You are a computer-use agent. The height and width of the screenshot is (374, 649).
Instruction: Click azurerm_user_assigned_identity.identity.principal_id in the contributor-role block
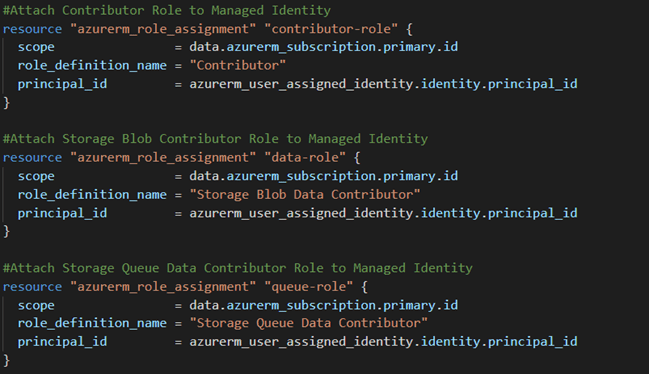pyautogui.click(x=383, y=84)
